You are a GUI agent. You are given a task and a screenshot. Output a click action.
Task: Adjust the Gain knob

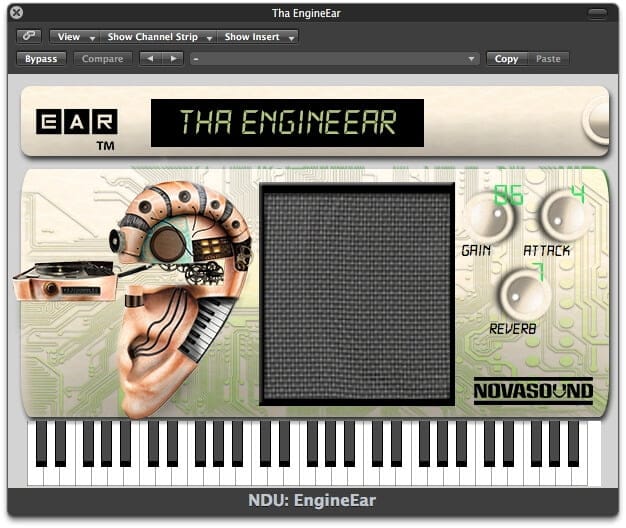(491, 219)
